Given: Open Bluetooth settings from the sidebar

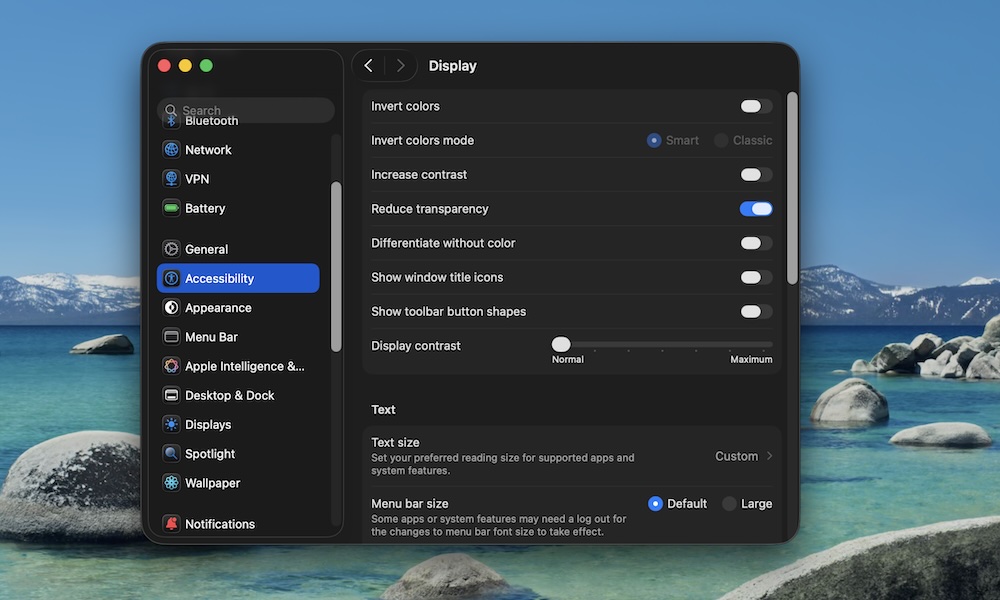Looking at the screenshot, I should click(x=211, y=120).
